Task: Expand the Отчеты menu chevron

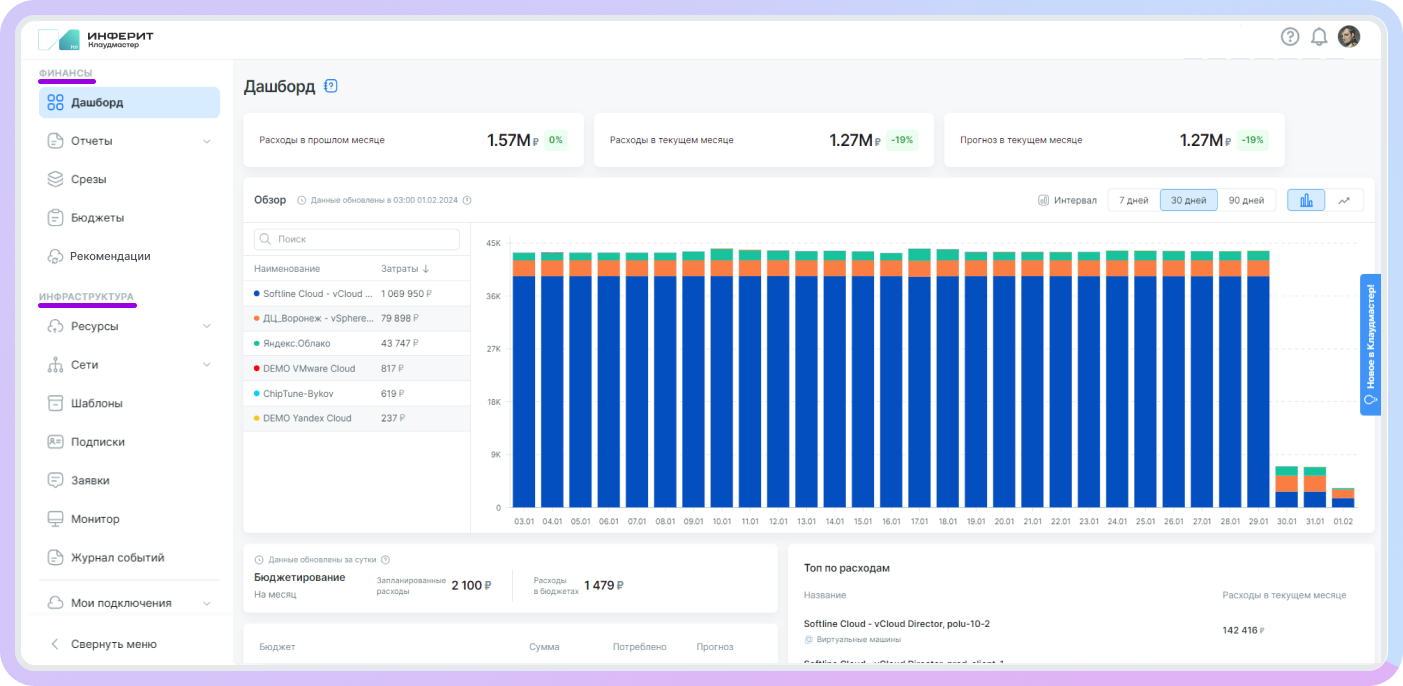Action: (x=207, y=141)
